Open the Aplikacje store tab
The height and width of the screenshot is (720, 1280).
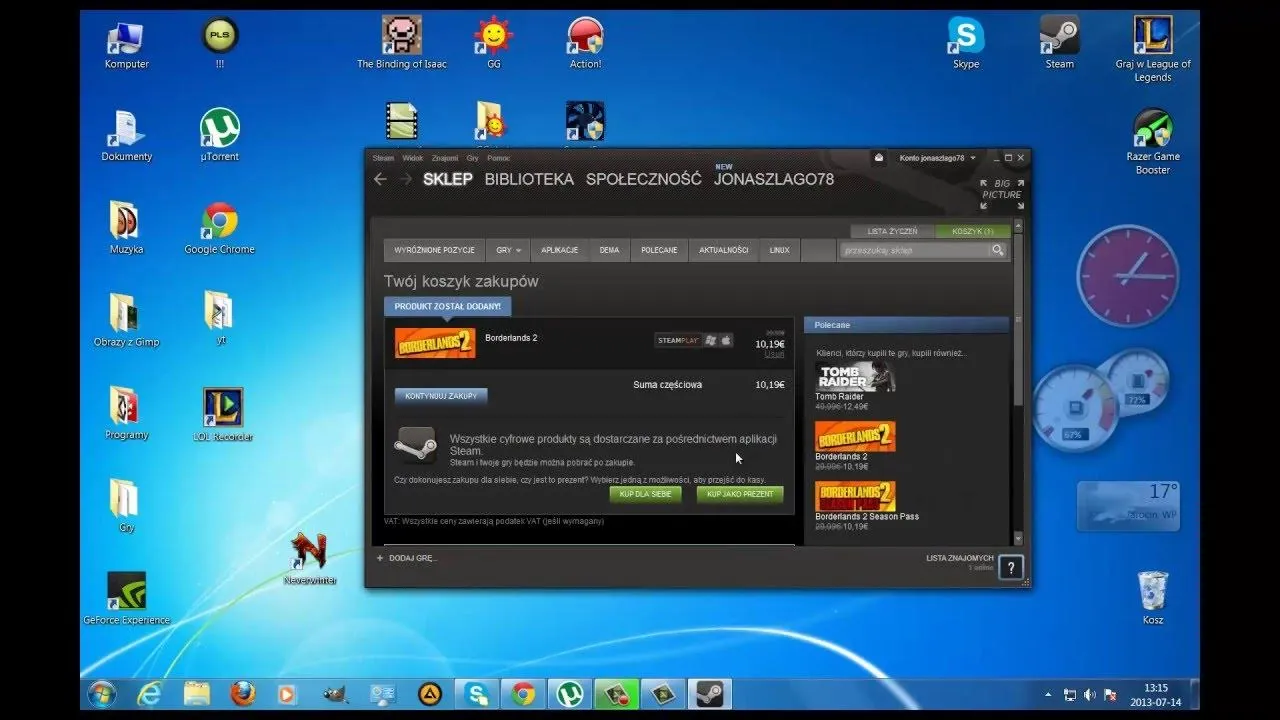point(560,250)
